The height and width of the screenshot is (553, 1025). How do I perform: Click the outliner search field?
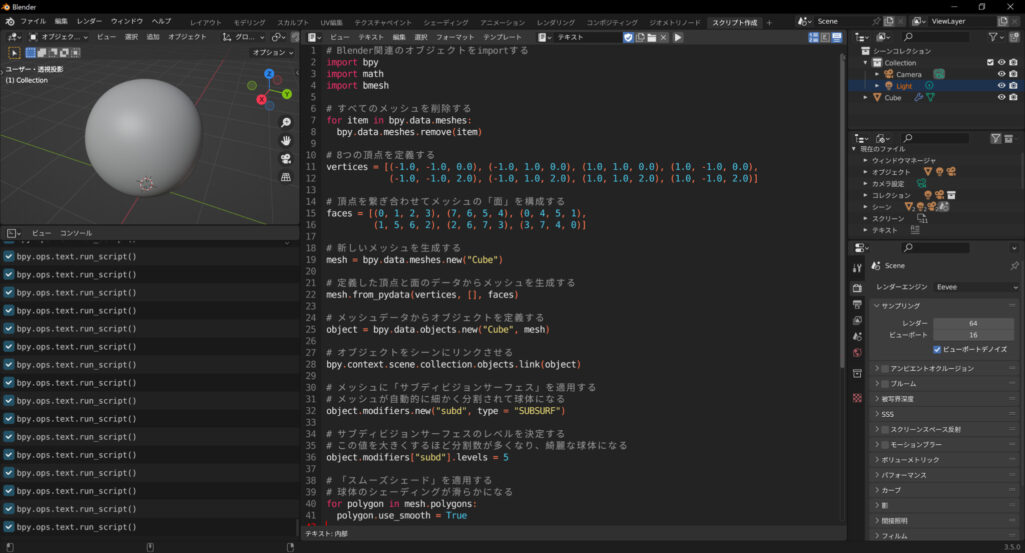935,37
